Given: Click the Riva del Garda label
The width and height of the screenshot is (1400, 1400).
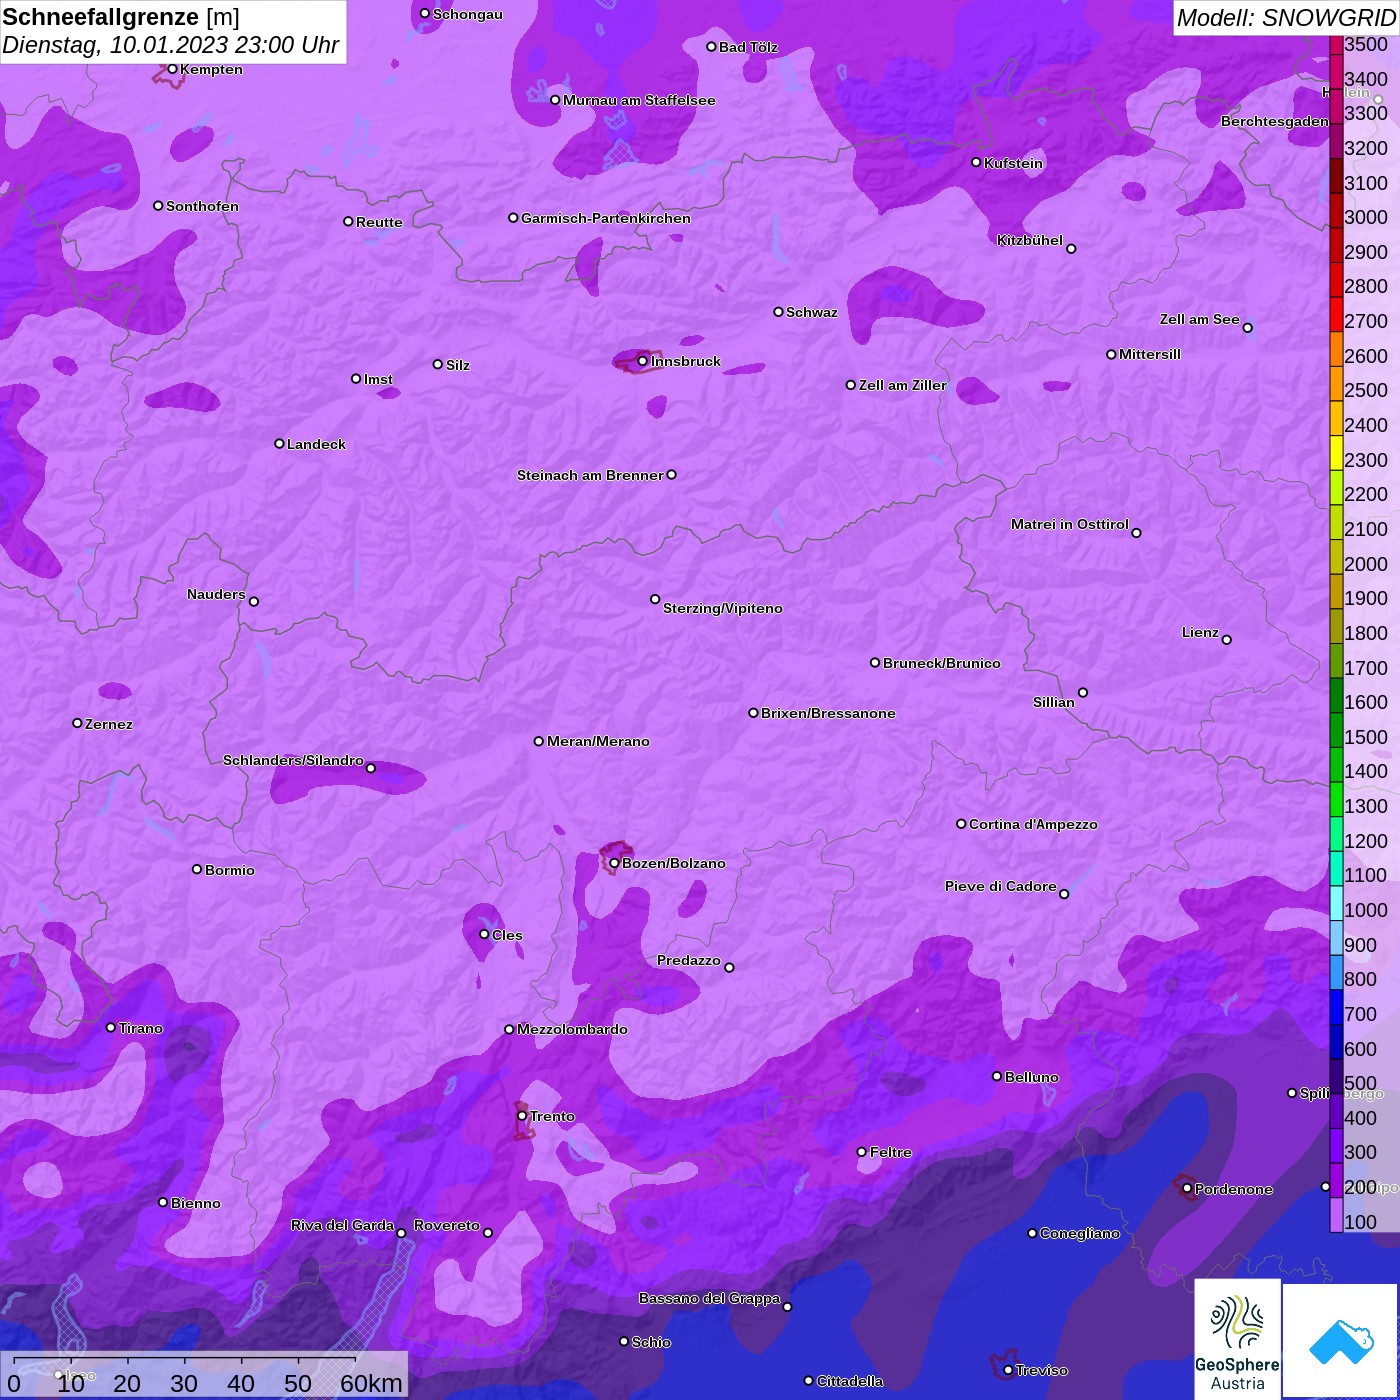Looking at the screenshot, I should (342, 1225).
